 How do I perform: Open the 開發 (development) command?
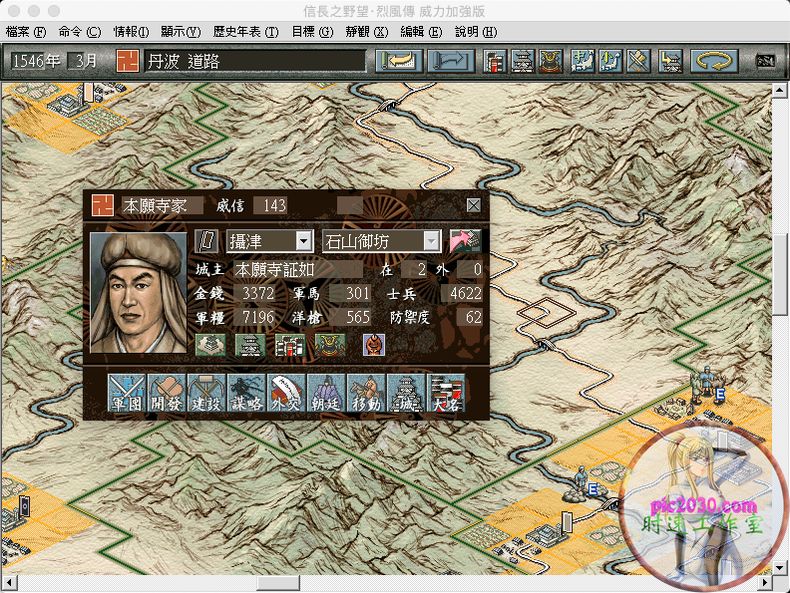coord(166,393)
